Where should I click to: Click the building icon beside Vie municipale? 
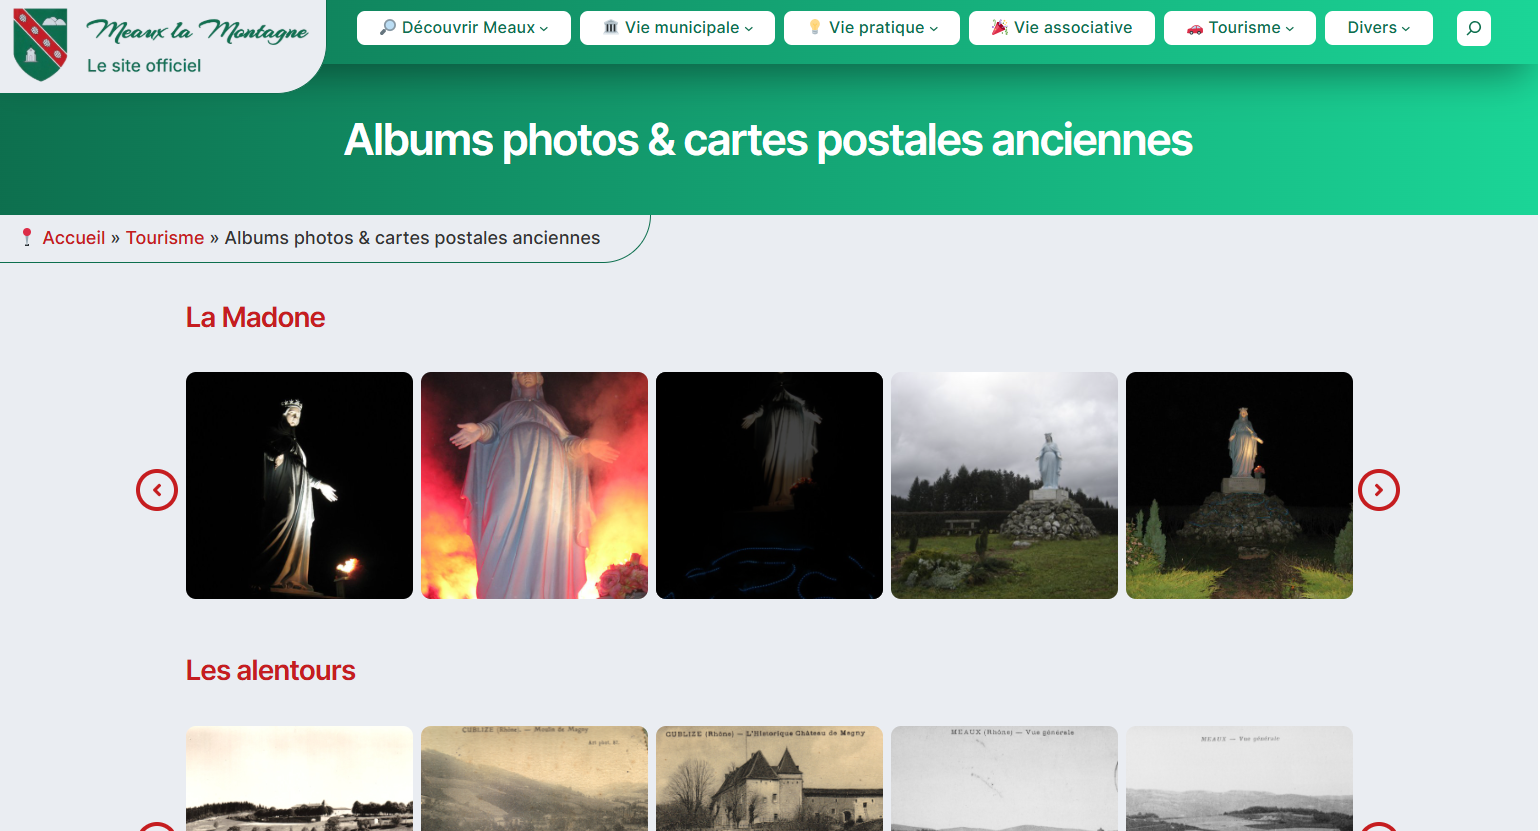(610, 28)
